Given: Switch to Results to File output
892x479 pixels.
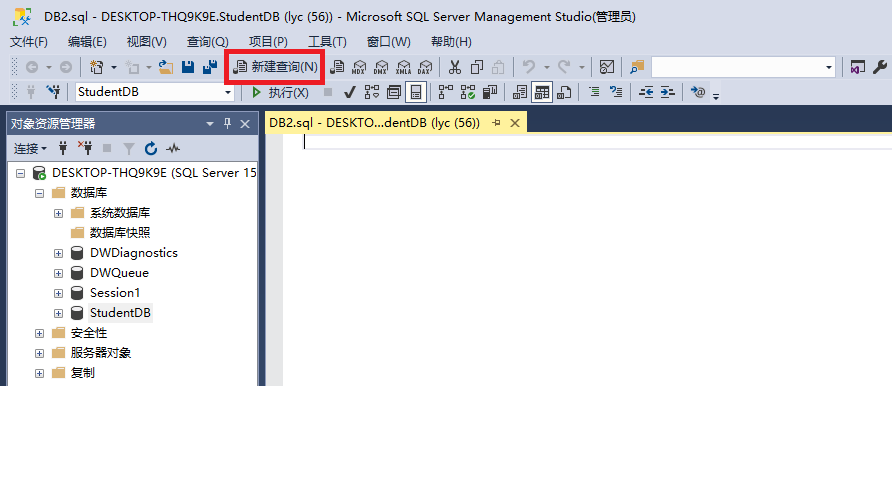Looking at the screenshot, I should [564, 92].
